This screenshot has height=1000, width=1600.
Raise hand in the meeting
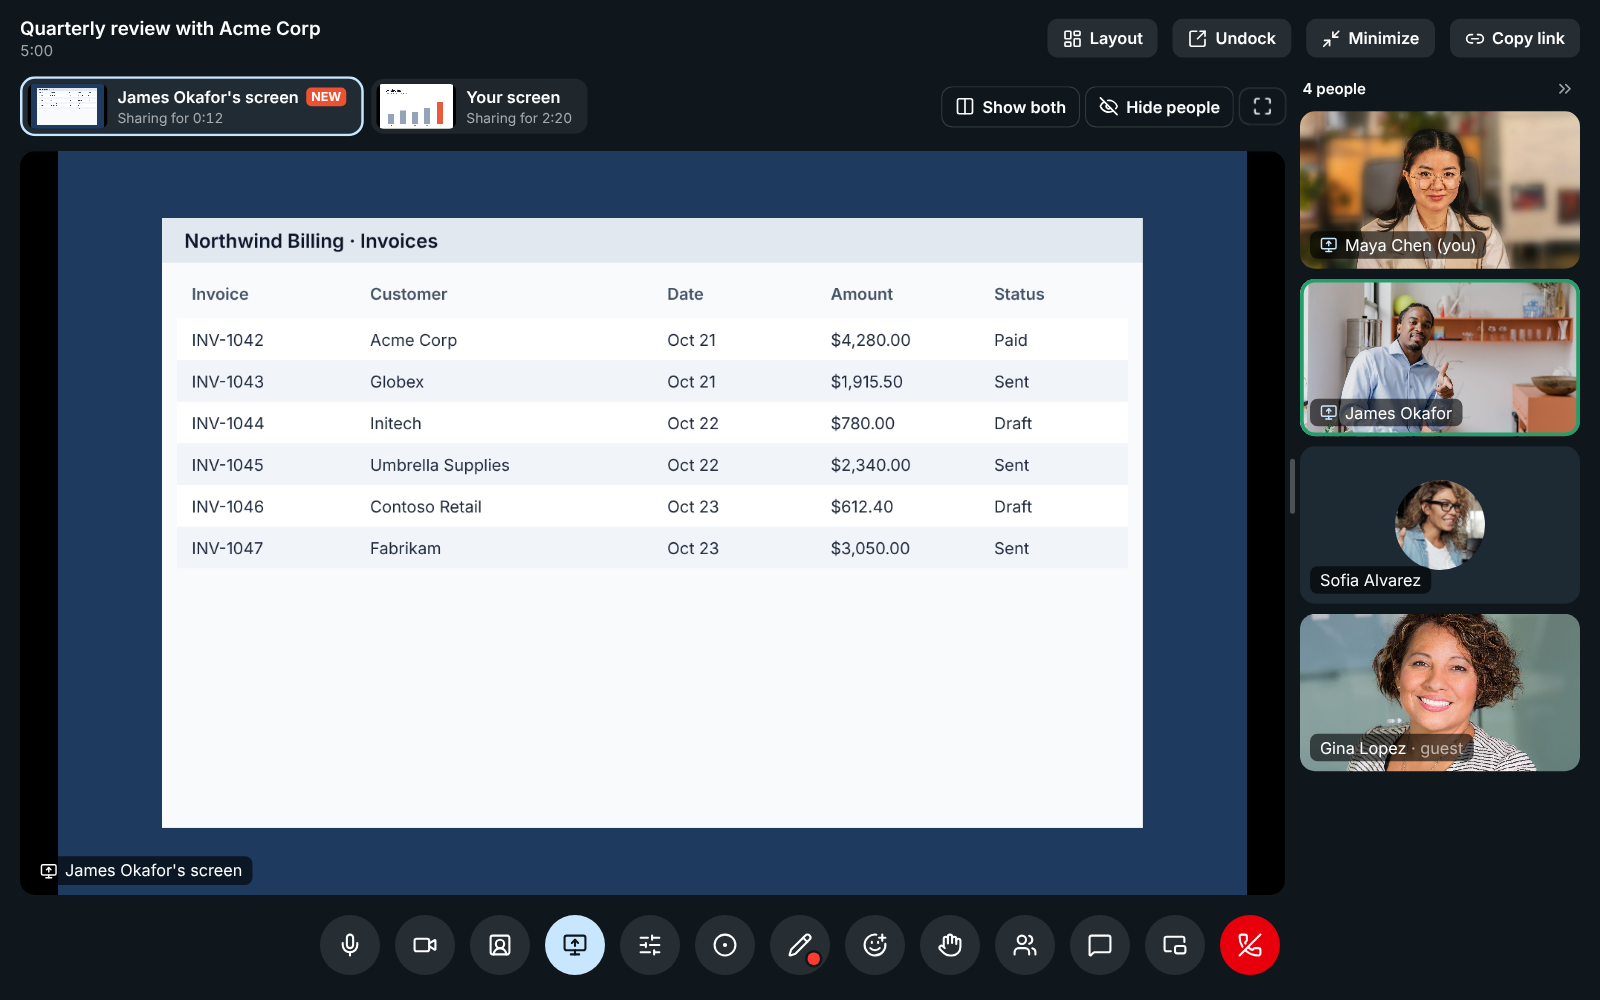click(950, 945)
